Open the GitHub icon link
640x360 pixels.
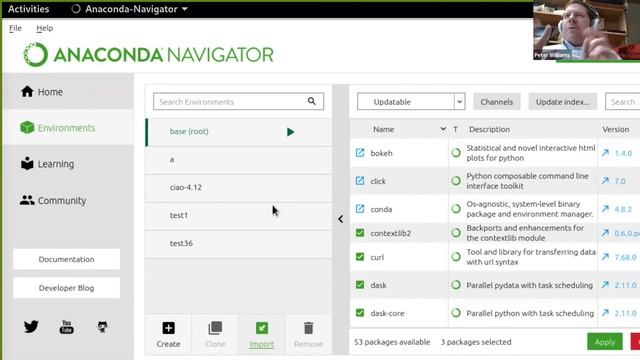click(x=102, y=327)
